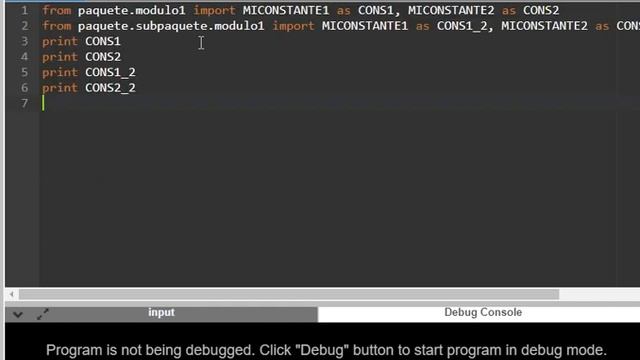Click the 'from' keyword on line 2
The height and width of the screenshot is (360, 640).
[x=56, y=26]
